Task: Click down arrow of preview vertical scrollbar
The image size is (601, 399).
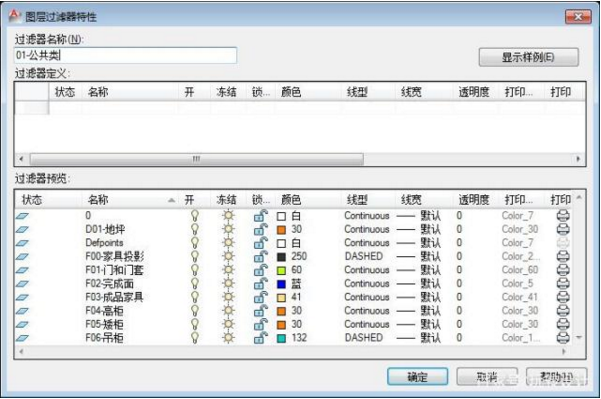Action: 579,338
